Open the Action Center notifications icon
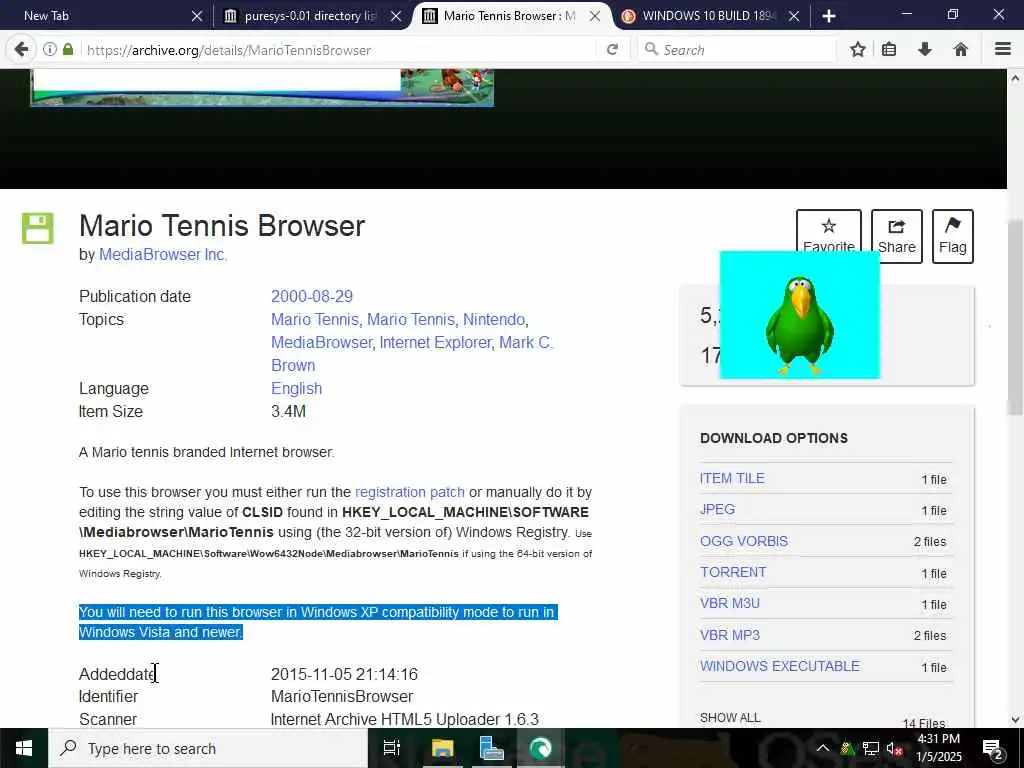The height and width of the screenshot is (768, 1024). [993, 748]
